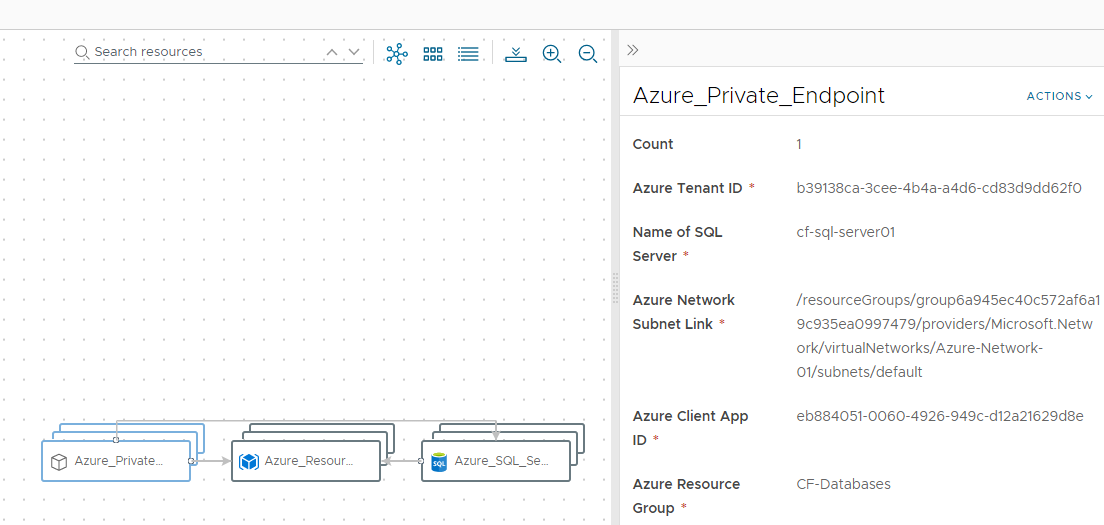Select the Azure_Resour node on canvas
This screenshot has width=1104, height=525.
pos(306,461)
